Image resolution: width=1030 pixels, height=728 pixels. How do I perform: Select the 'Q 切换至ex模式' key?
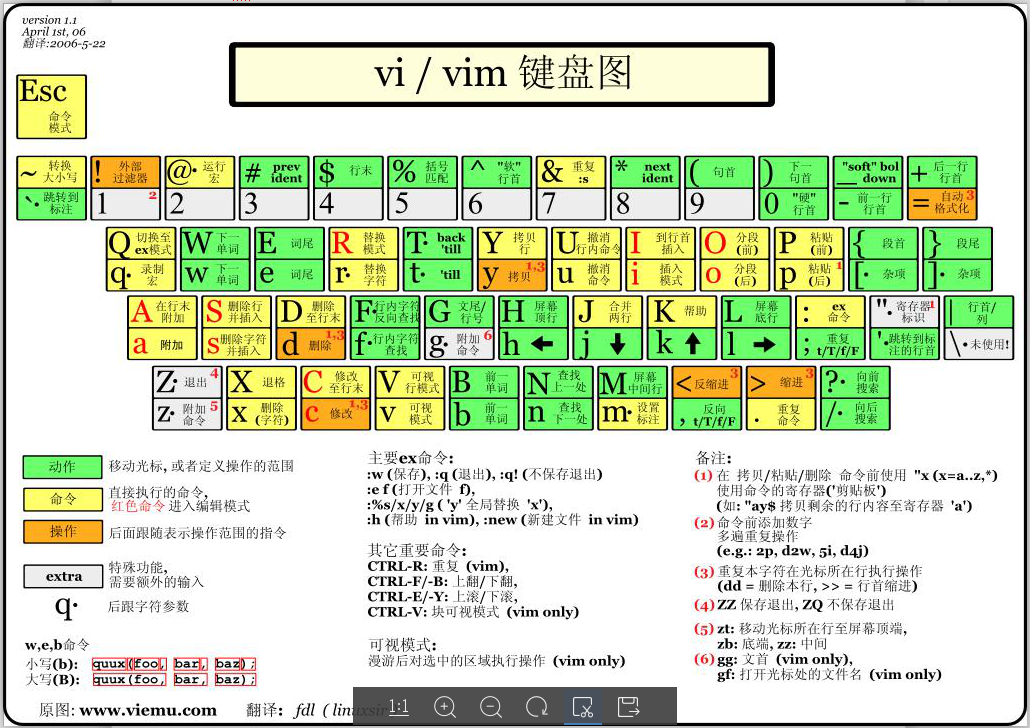point(141,243)
